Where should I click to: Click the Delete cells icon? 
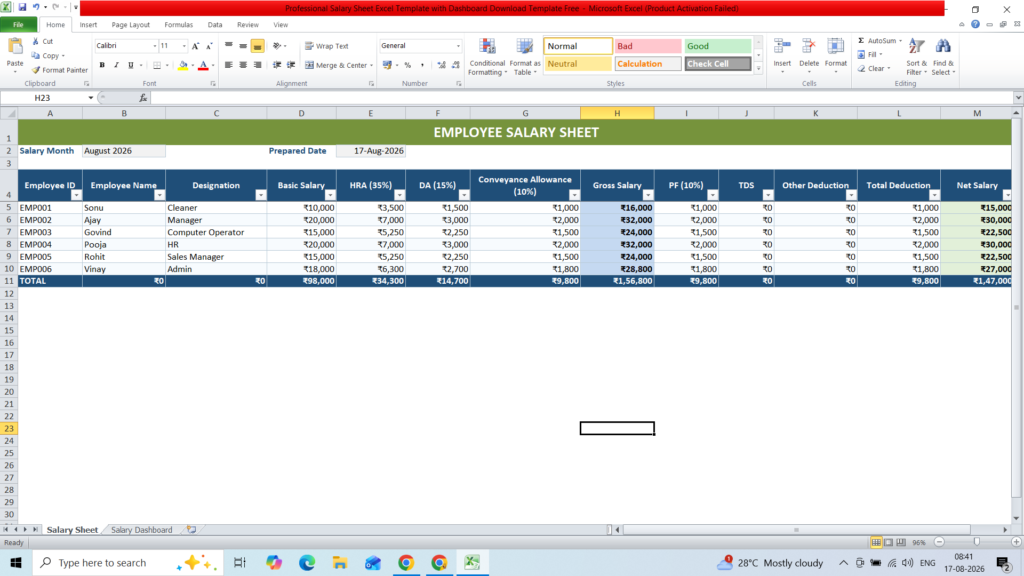808,47
